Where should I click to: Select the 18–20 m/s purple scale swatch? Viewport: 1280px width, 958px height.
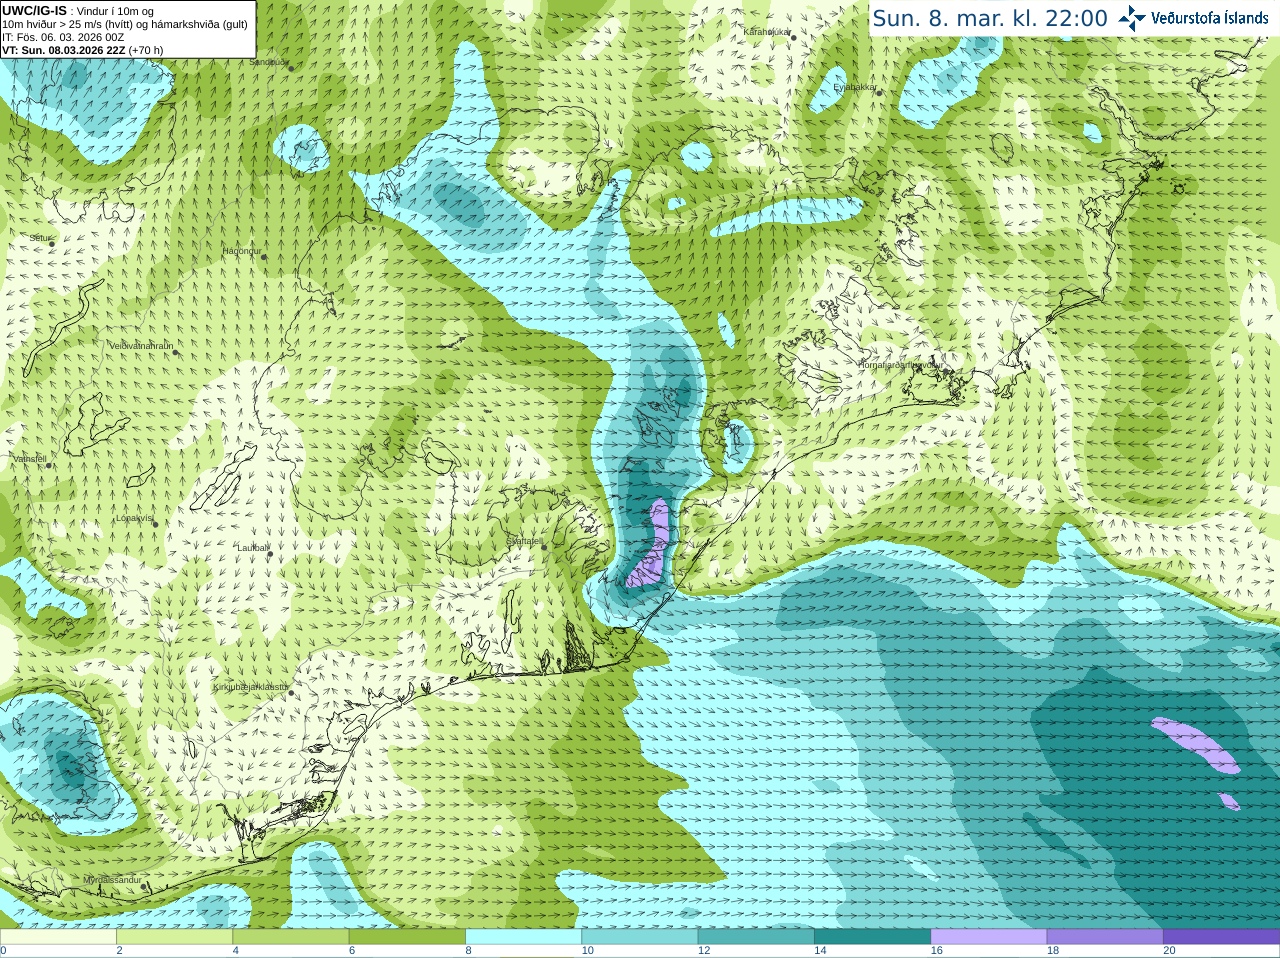(x=1105, y=937)
